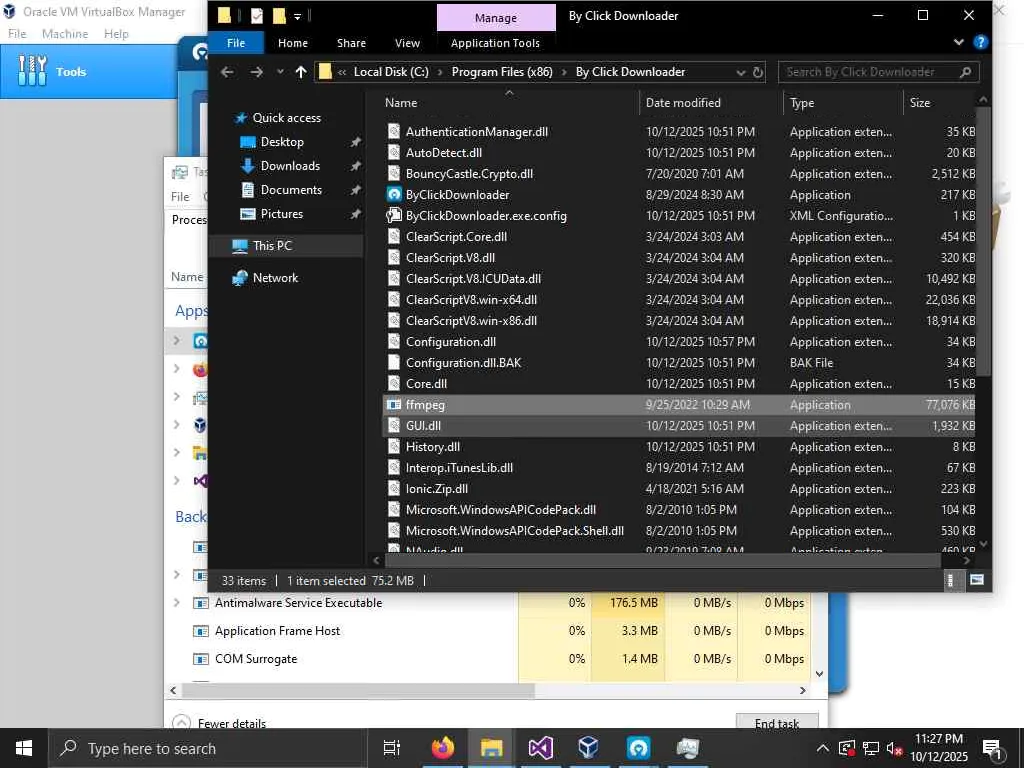The height and width of the screenshot is (768, 1024).
Task: Show hidden system tray icons
Action: click(x=822, y=748)
